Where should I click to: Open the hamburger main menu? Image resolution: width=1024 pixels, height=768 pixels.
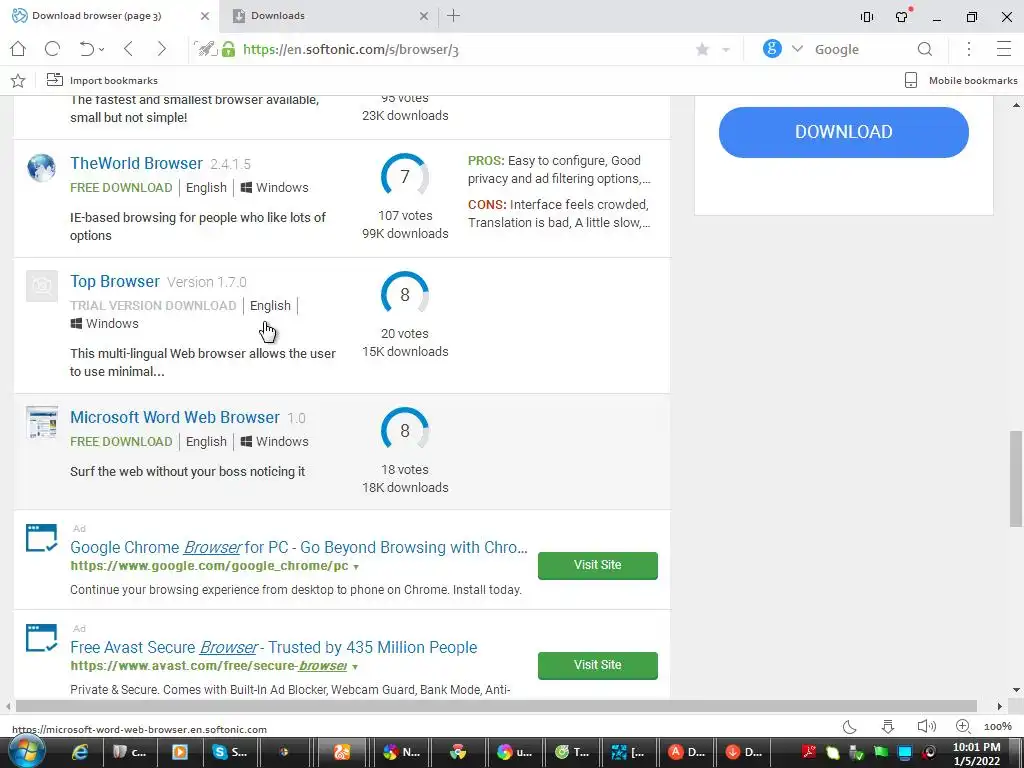click(x=1004, y=49)
